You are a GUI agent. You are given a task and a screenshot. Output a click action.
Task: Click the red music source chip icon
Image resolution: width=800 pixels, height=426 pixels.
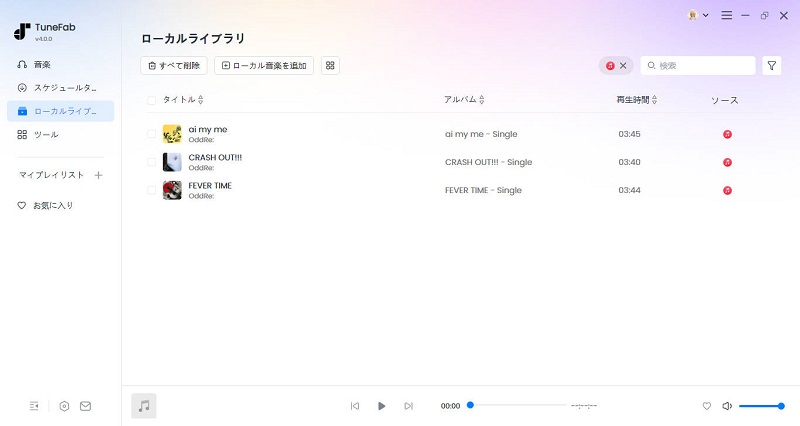[x=610, y=65]
